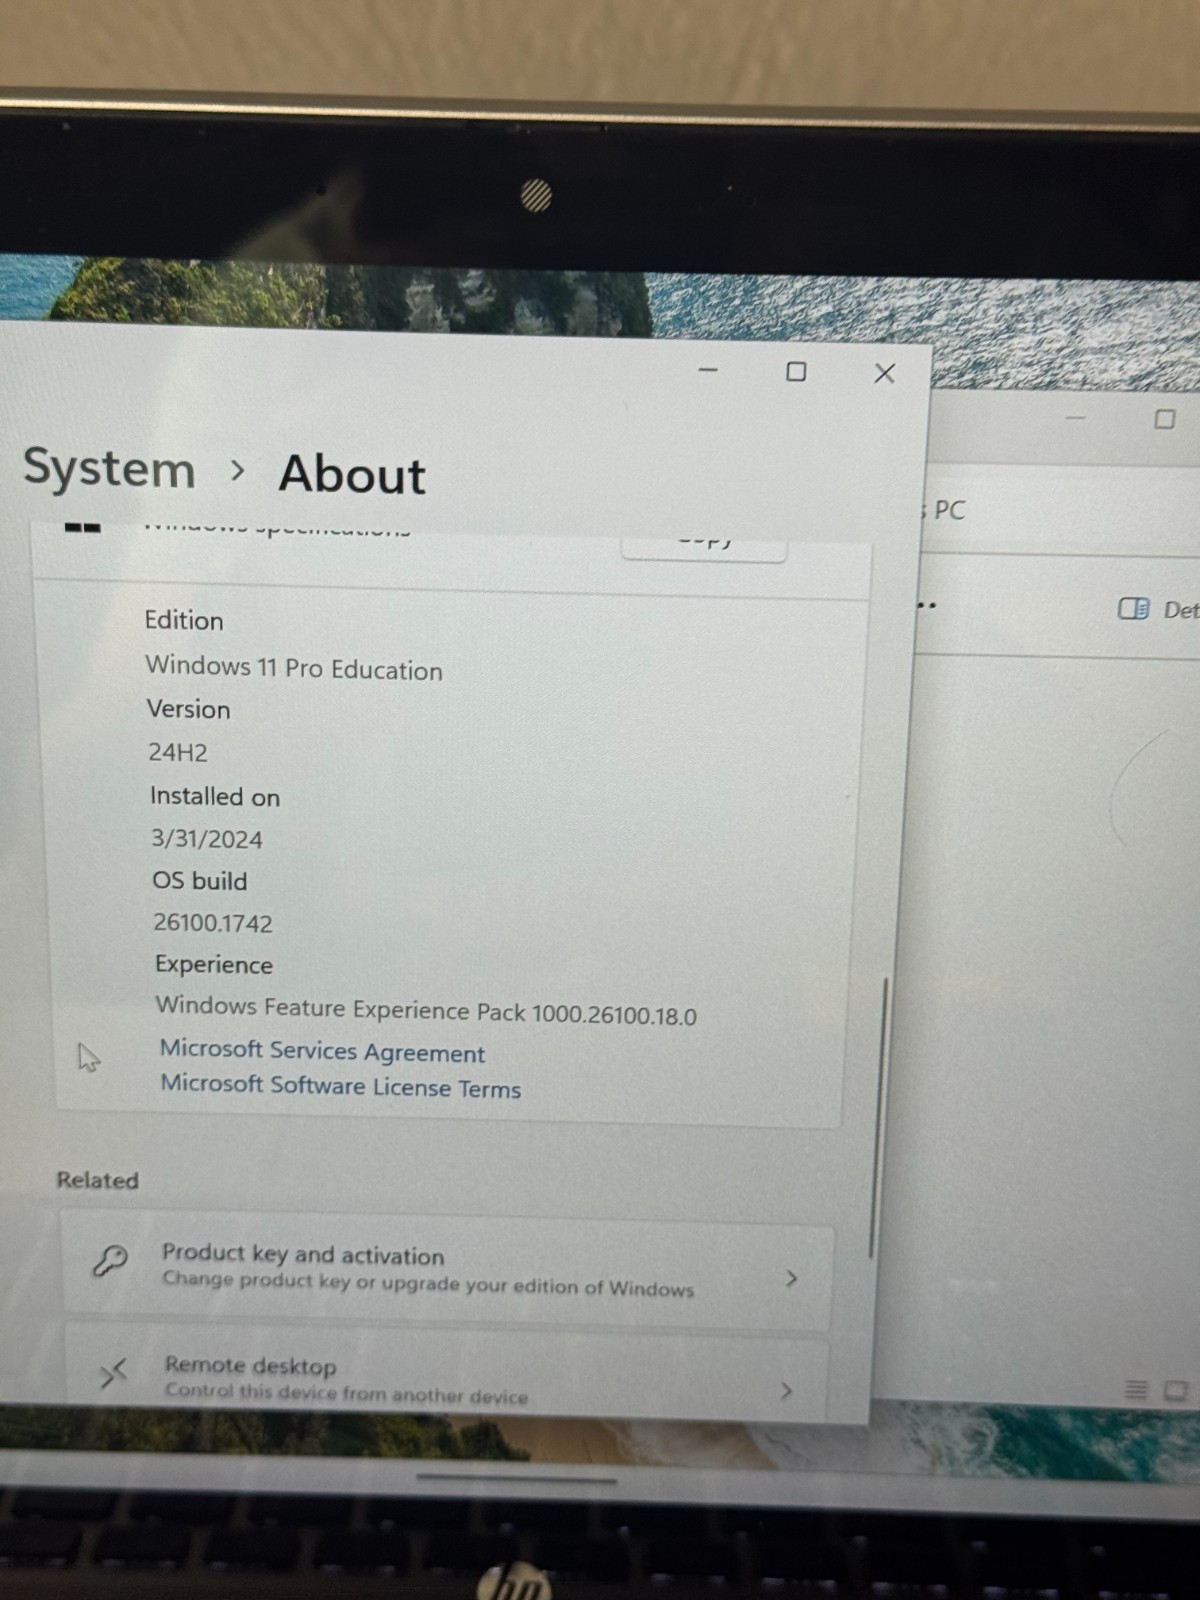Viewport: 1200px width, 1600px height.
Task: Expand Remote desktop chevron
Action: [786, 1390]
